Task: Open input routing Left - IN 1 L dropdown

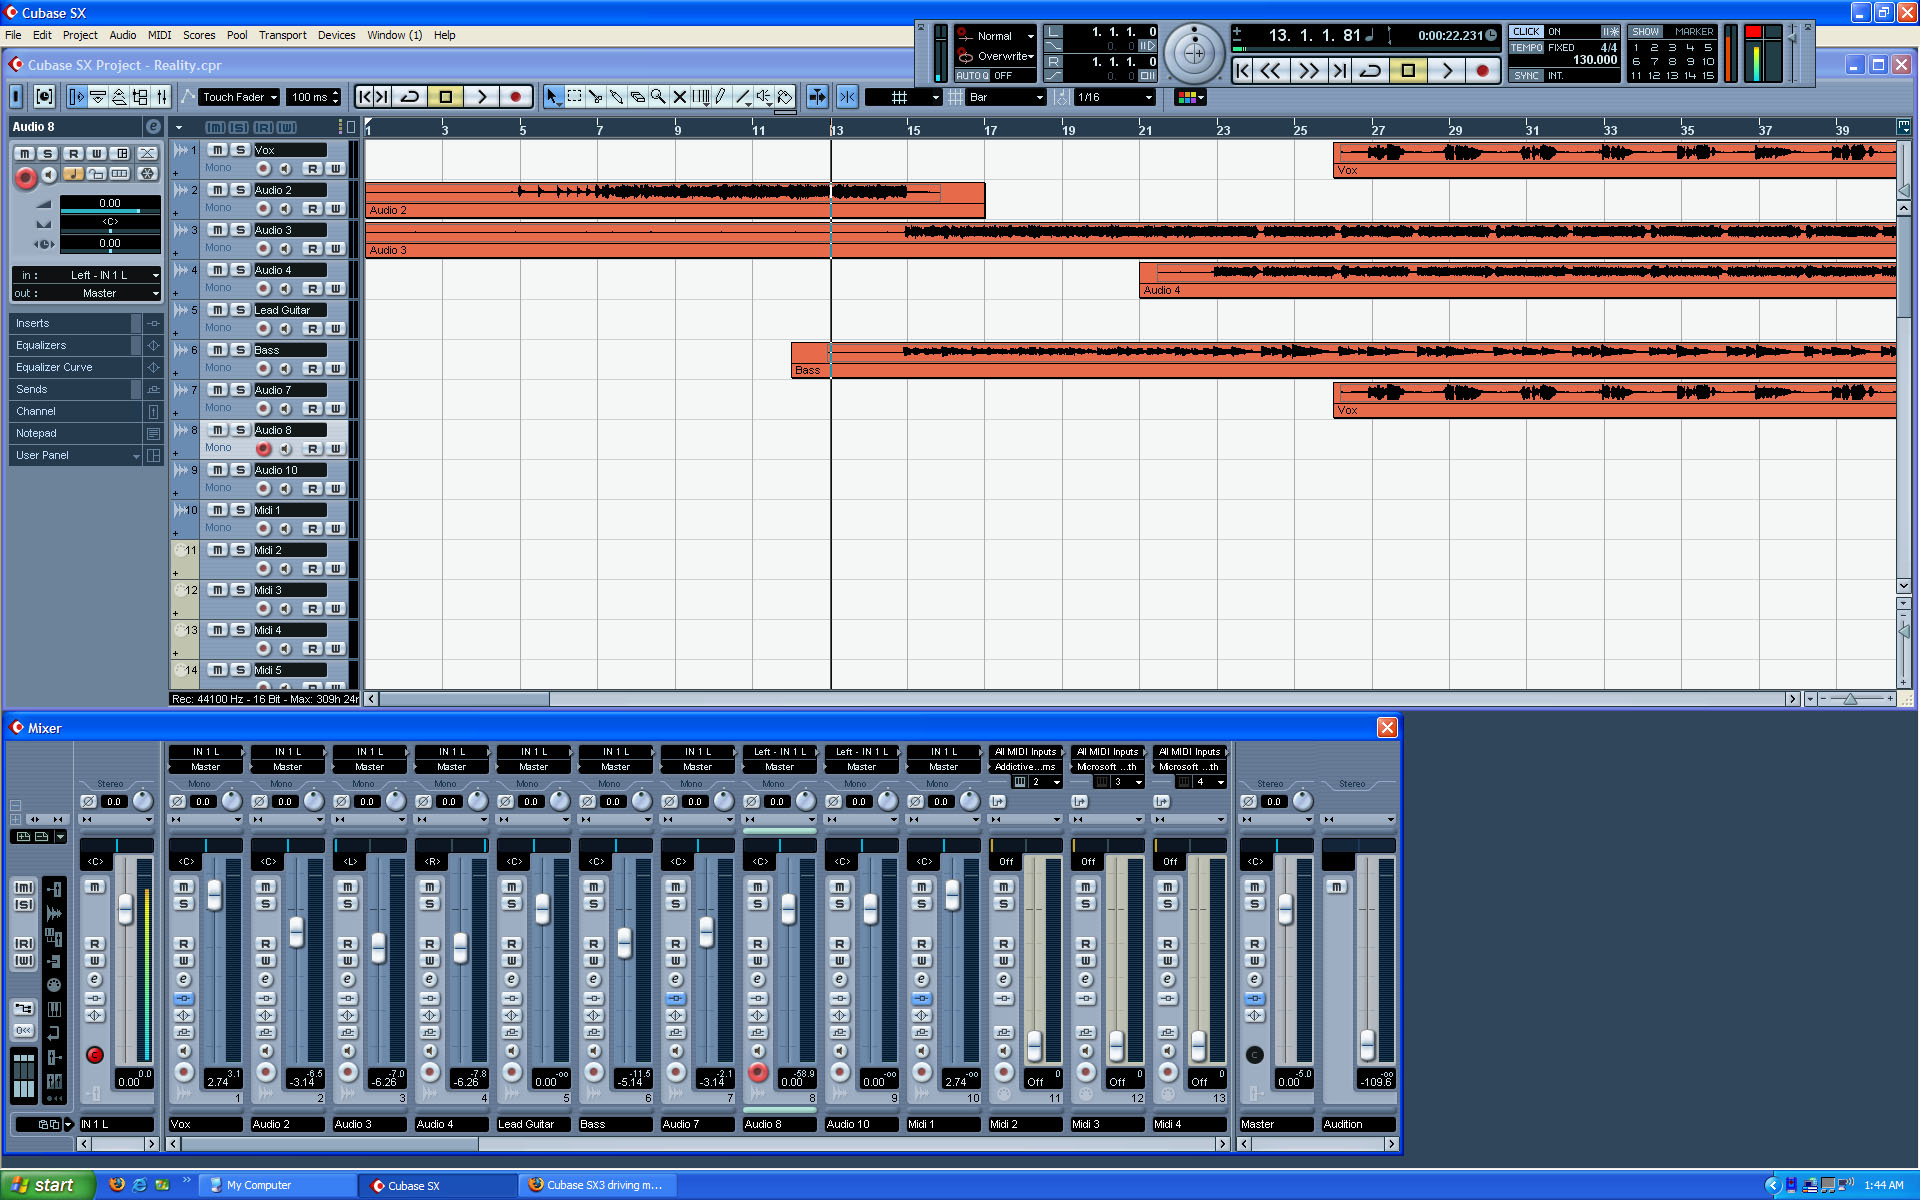Action: tap(85, 275)
